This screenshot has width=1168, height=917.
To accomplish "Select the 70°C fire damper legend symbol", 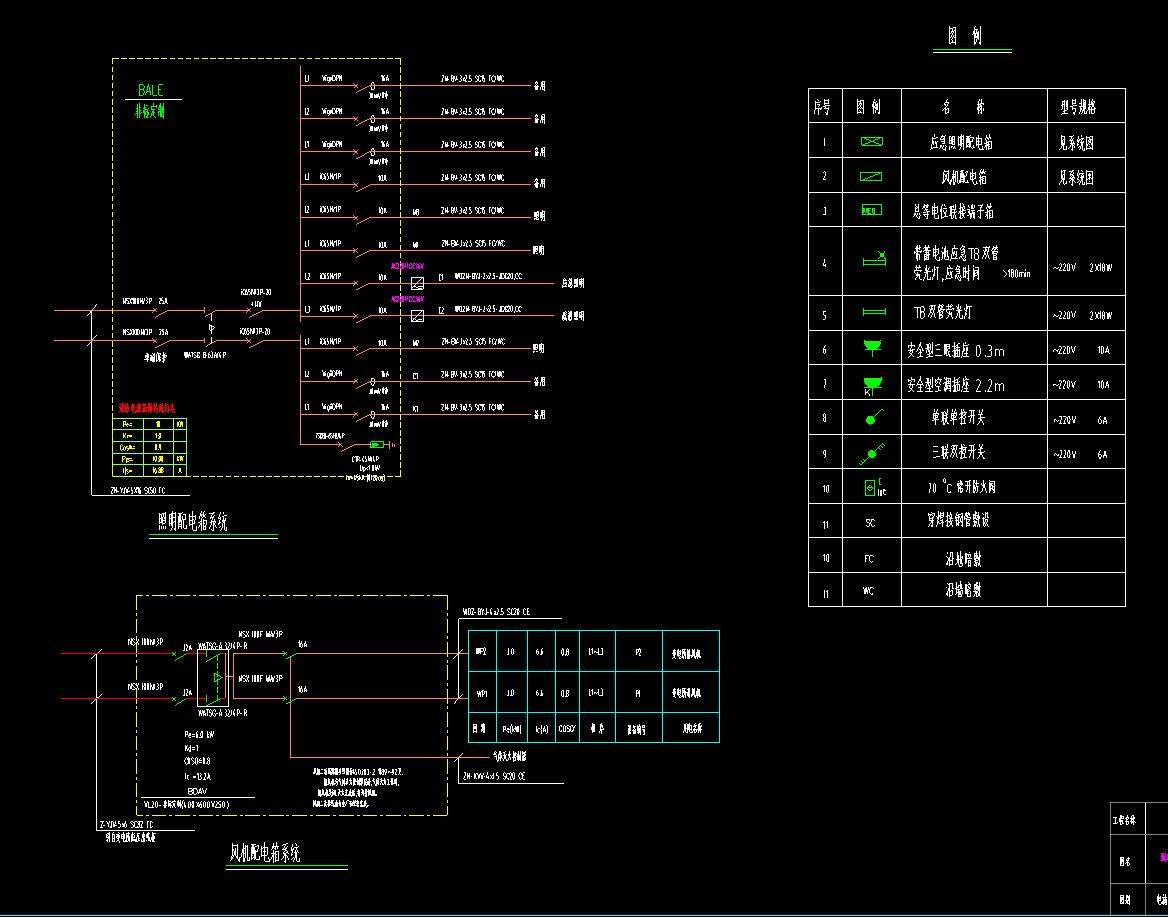I will [x=871, y=489].
